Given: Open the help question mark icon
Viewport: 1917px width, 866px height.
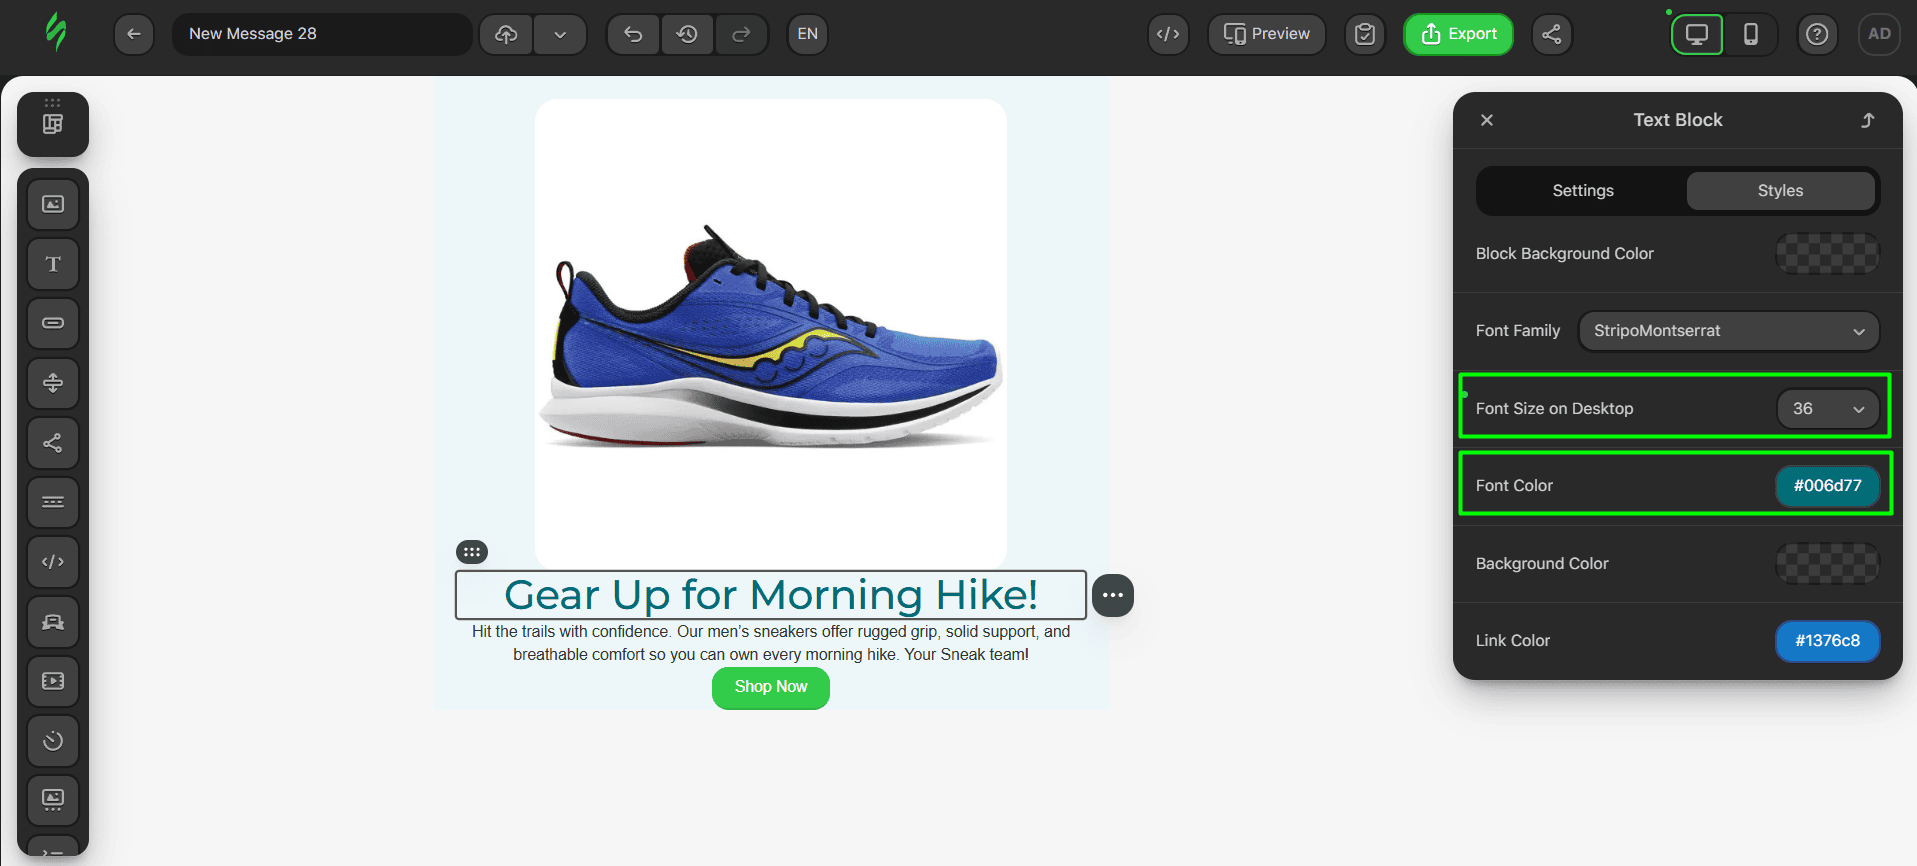Looking at the screenshot, I should click(x=1817, y=34).
